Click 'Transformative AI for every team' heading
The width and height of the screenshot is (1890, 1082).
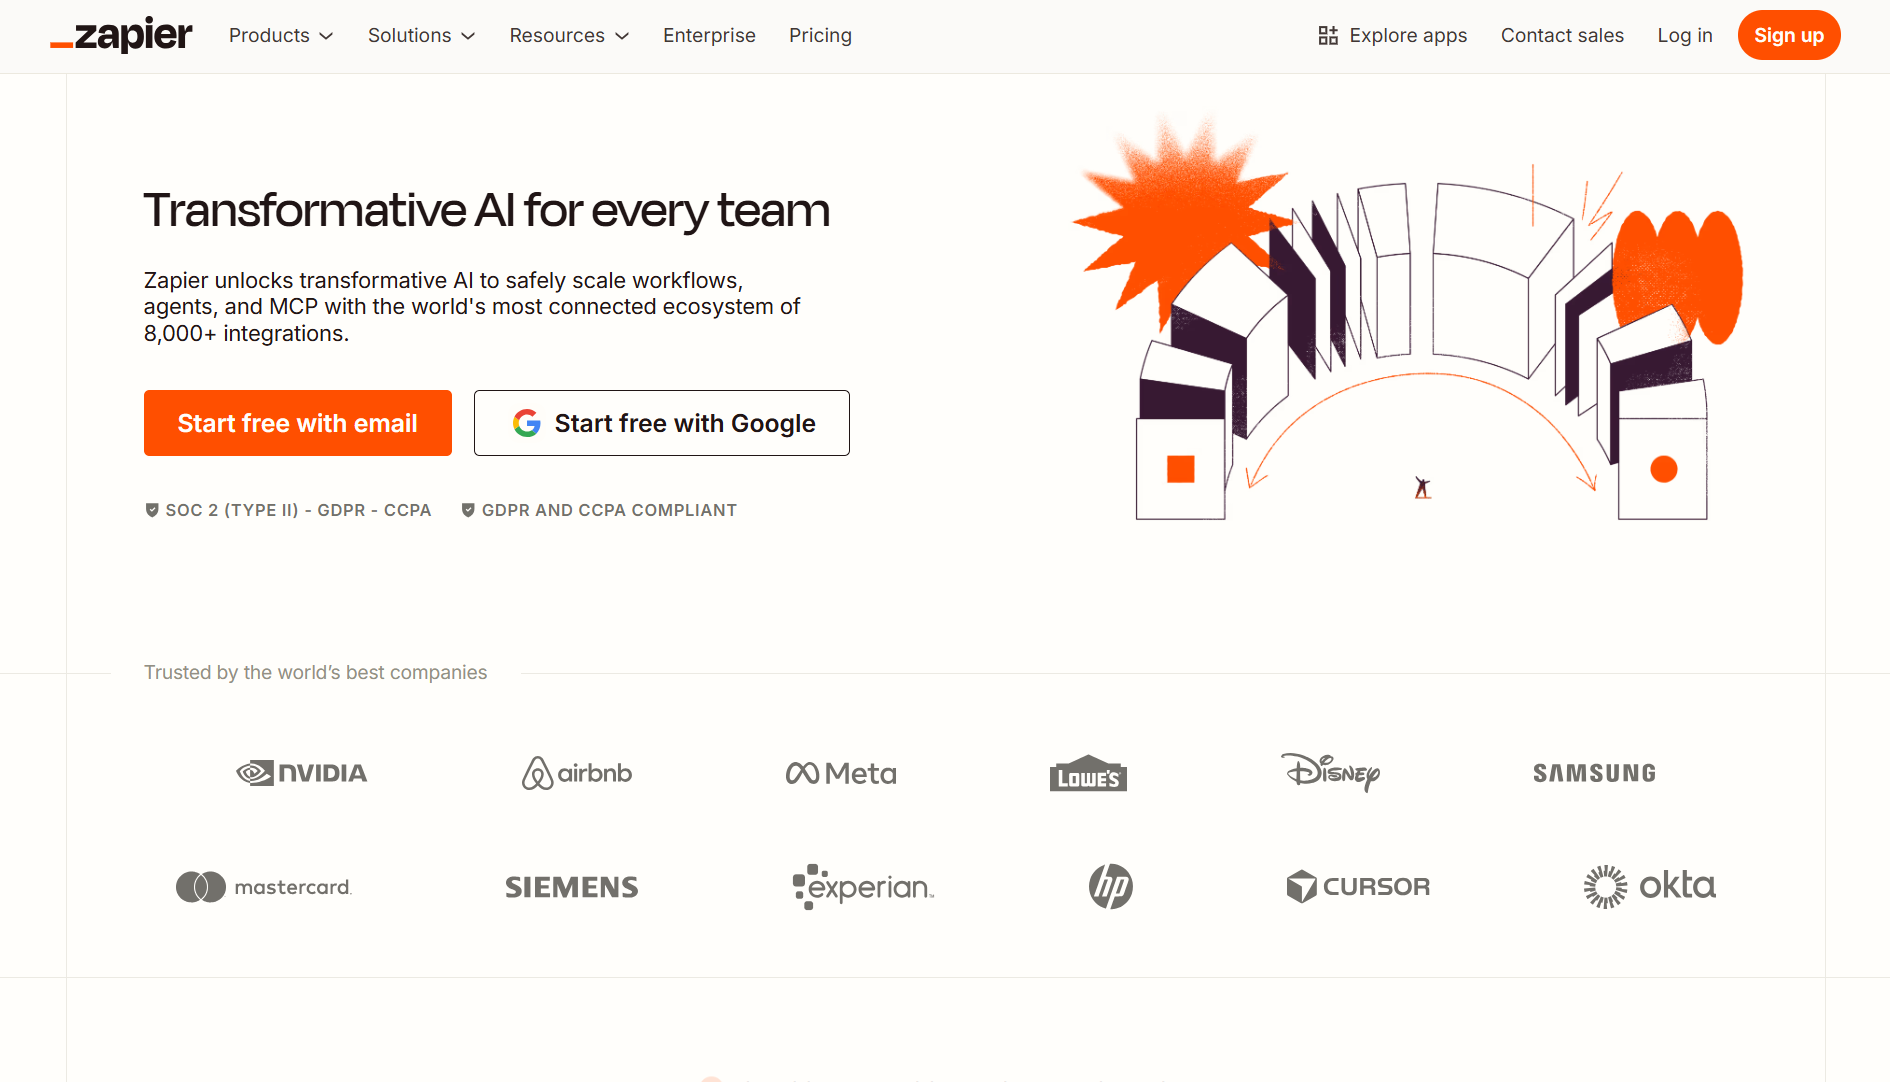487,211
